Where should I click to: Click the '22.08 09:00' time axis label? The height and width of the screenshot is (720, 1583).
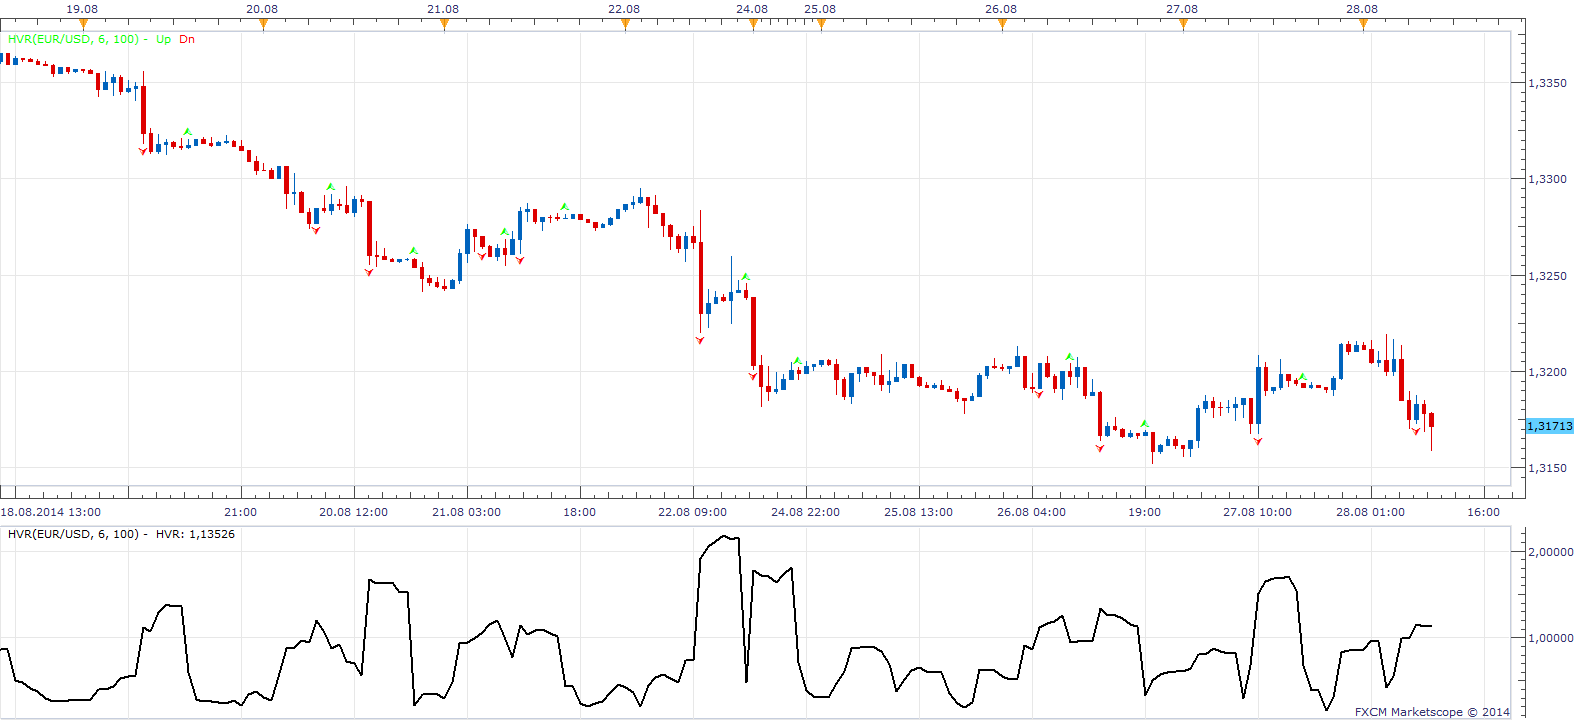click(x=692, y=512)
